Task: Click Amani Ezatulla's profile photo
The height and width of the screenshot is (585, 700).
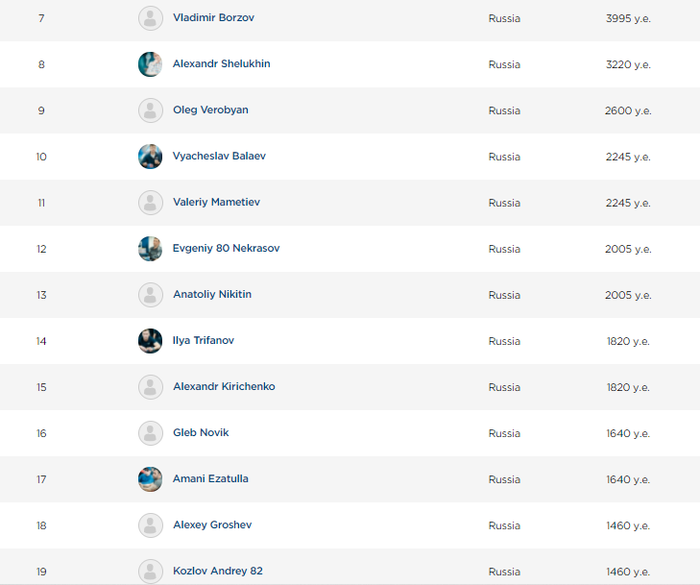Action: point(150,479)
